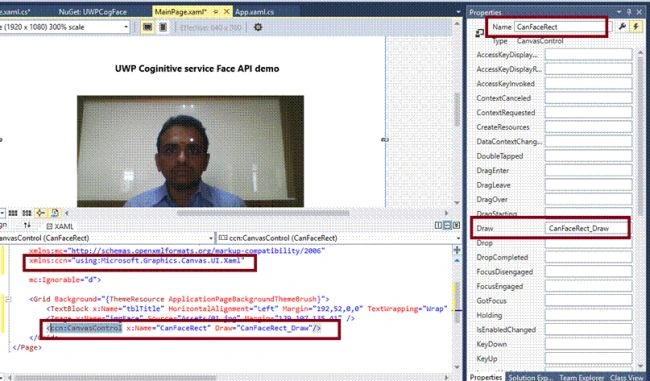Click the KeyDown event input field
The width and height of the screenshot is (650, 381).
[588, 345]
